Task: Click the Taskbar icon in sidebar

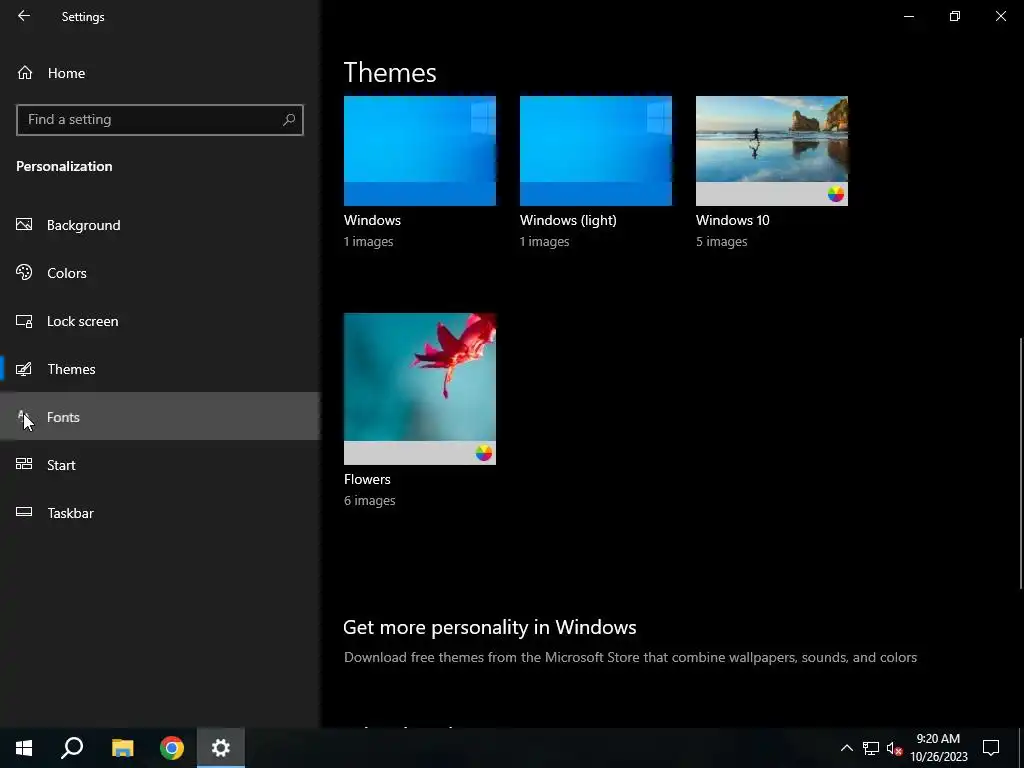Action: [x=24, y=512]
